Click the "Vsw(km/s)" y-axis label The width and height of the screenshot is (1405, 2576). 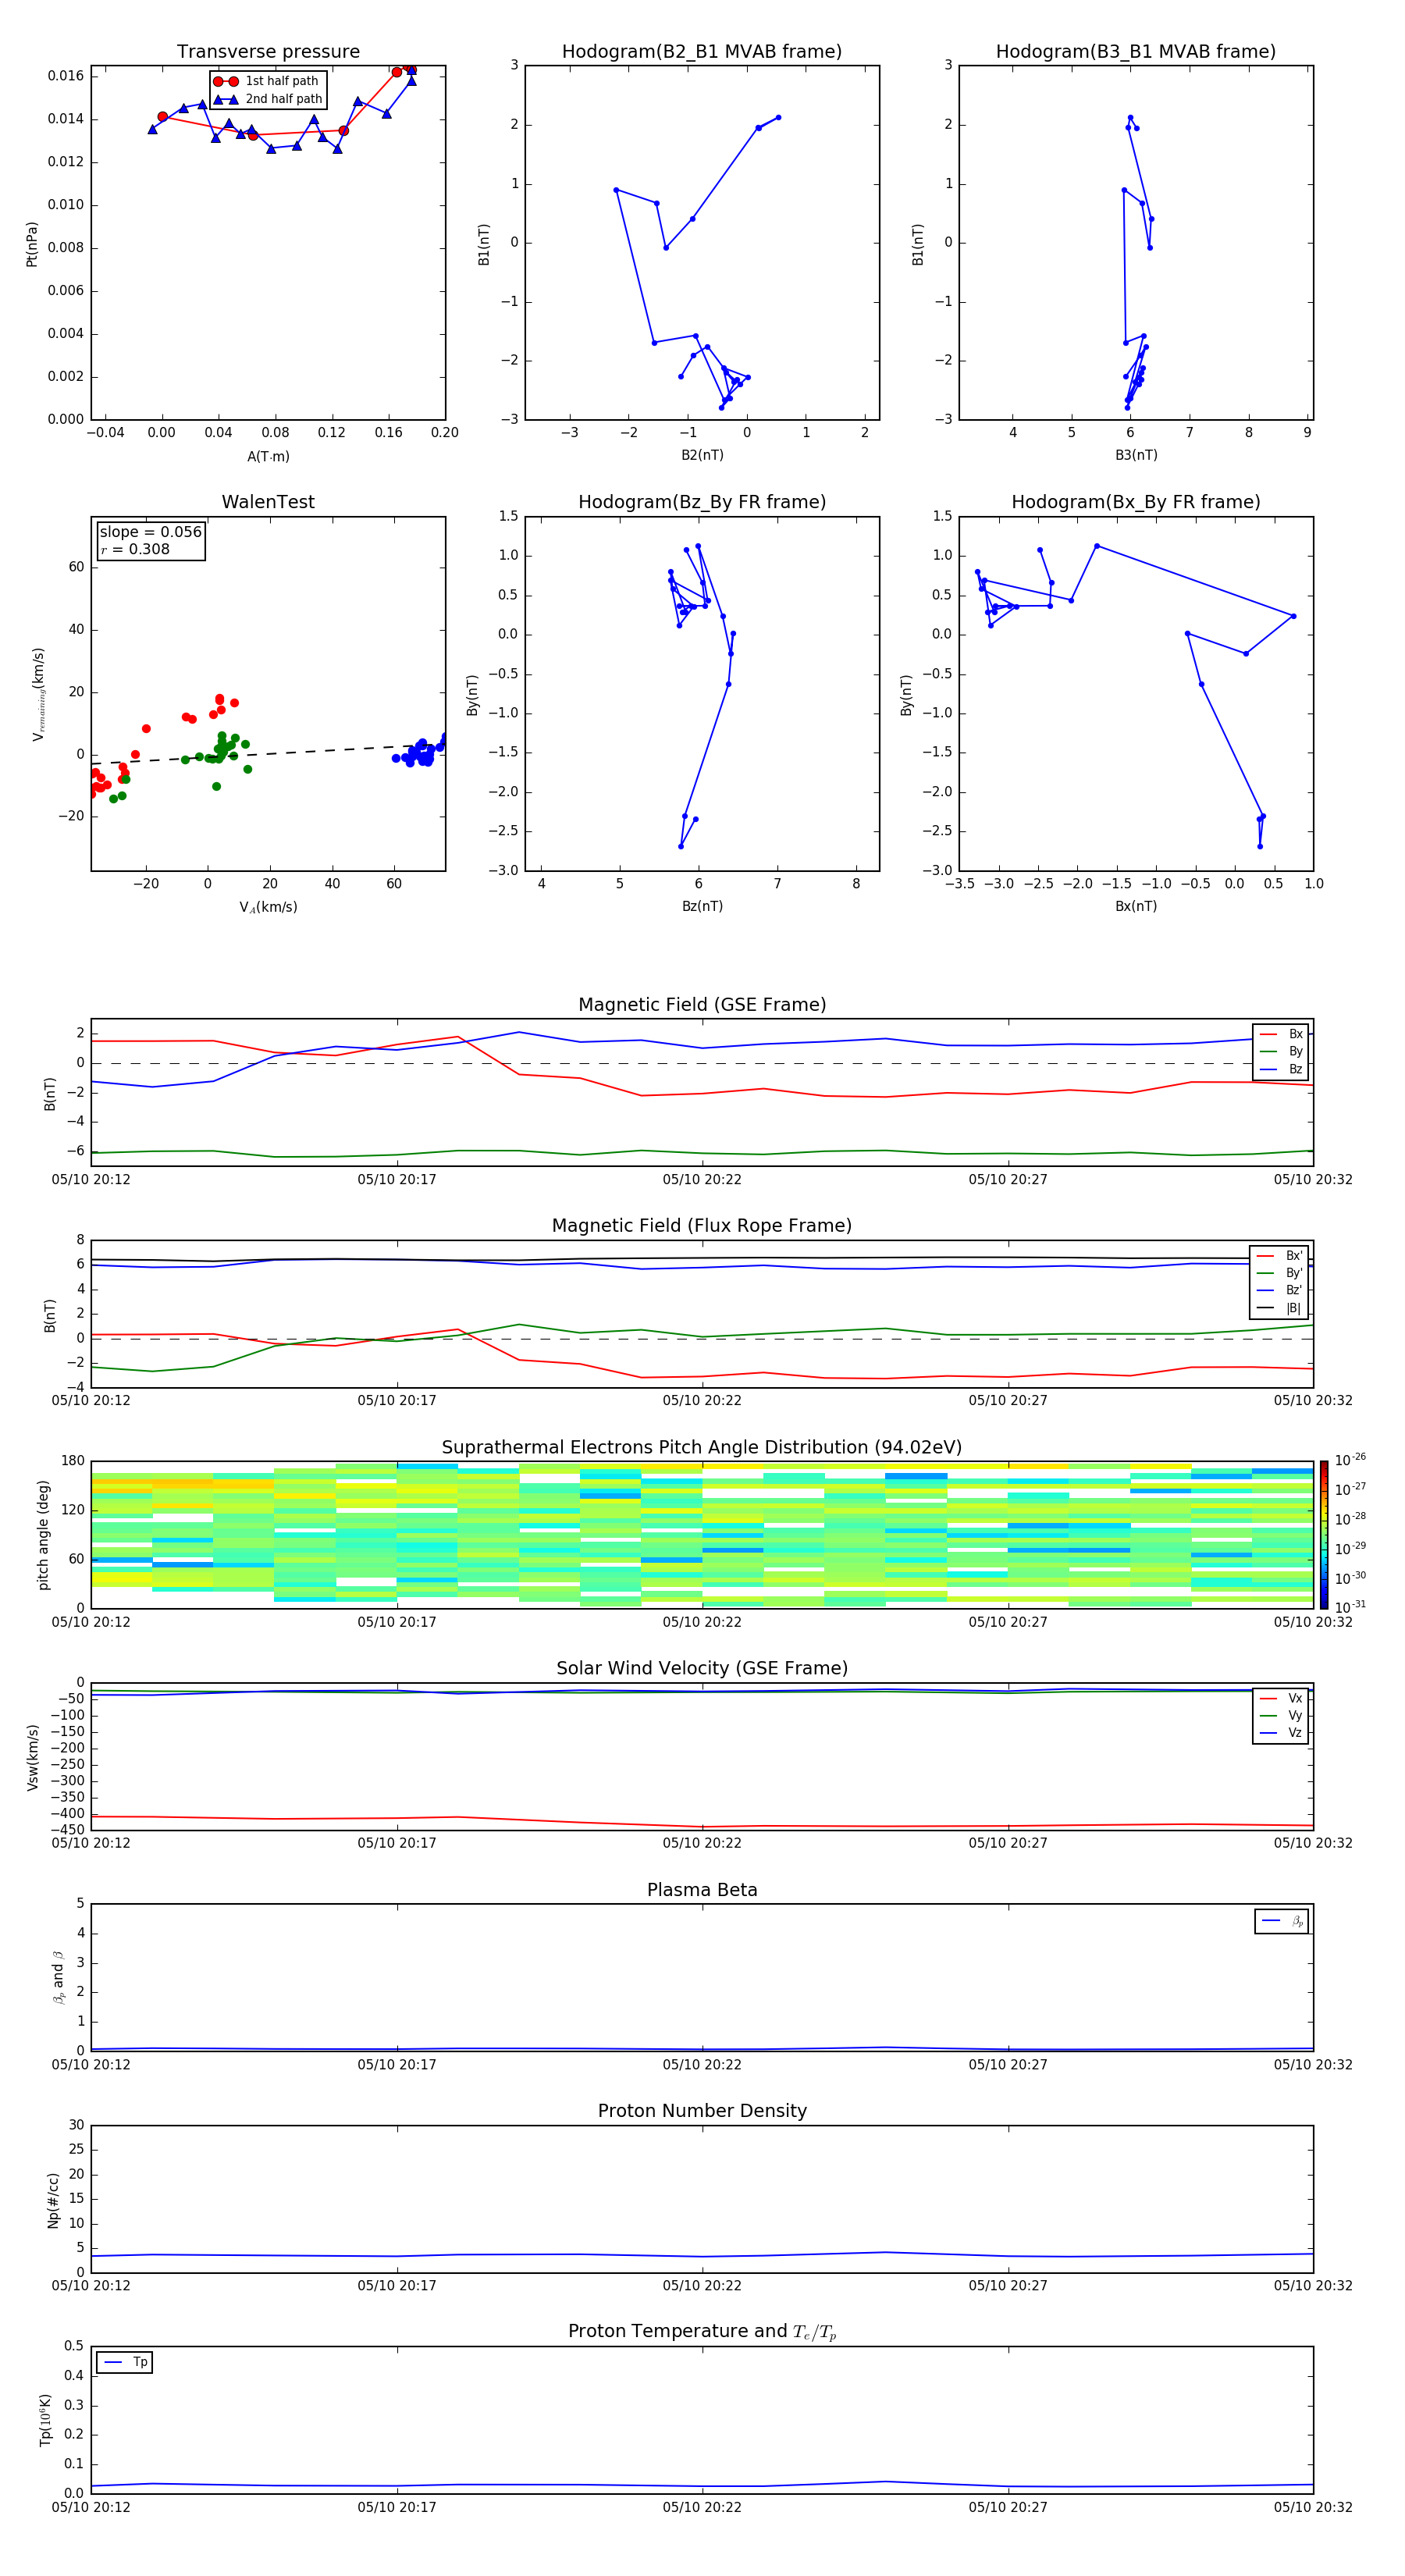coord(33,1757)
